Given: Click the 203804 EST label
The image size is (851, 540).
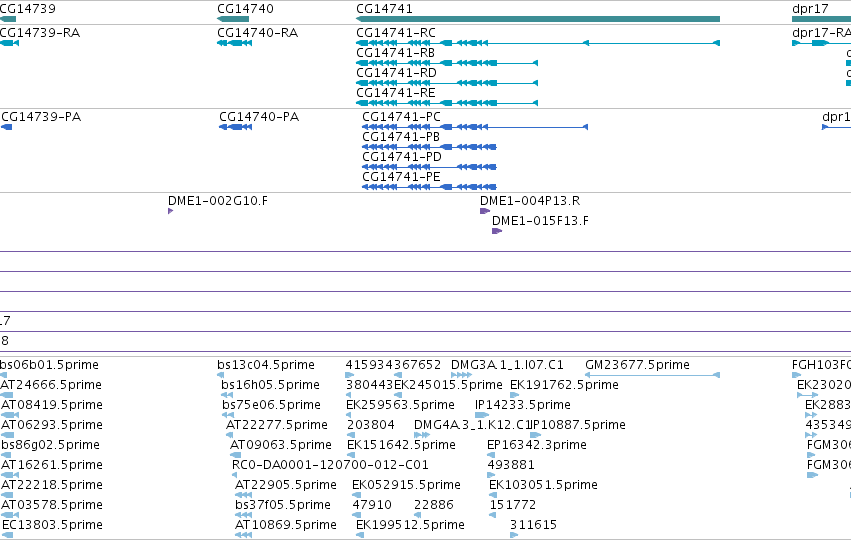Looking at the screenshot, I should tap(371, 425).
